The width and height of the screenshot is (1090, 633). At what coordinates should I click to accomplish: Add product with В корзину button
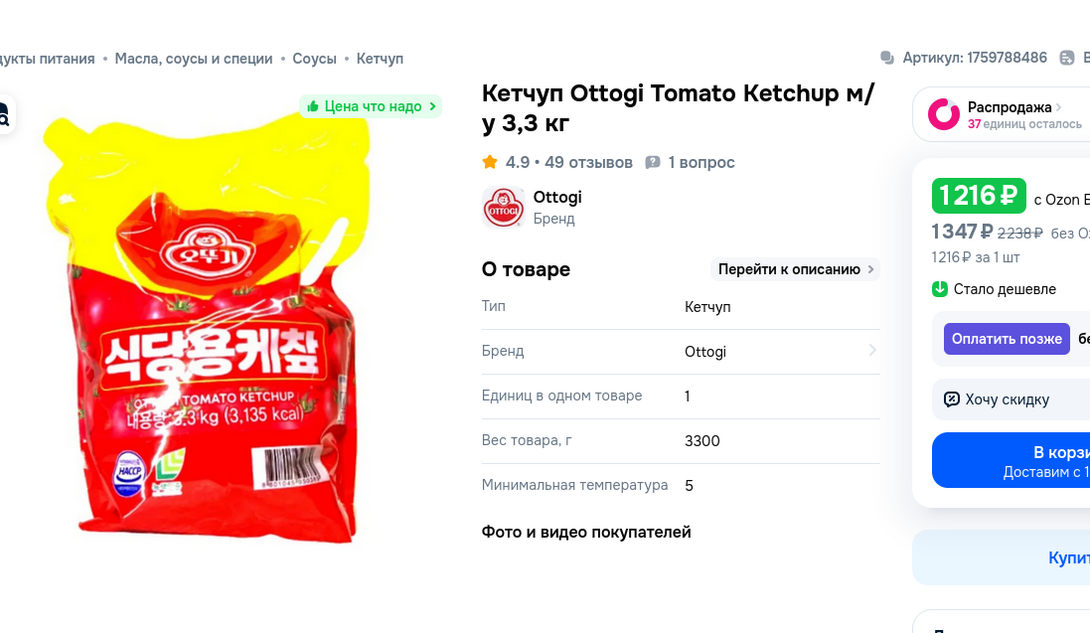point(1011,461)
